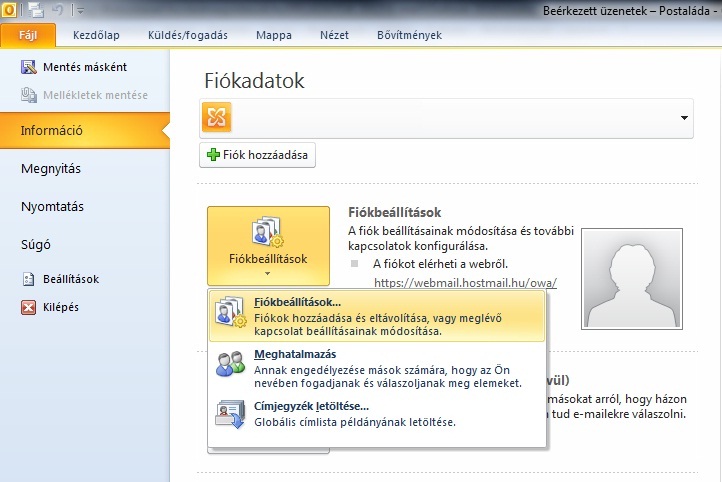Click the small arrow under Fiókbeállítások button

pyautogui.click(x=268, y=274)
